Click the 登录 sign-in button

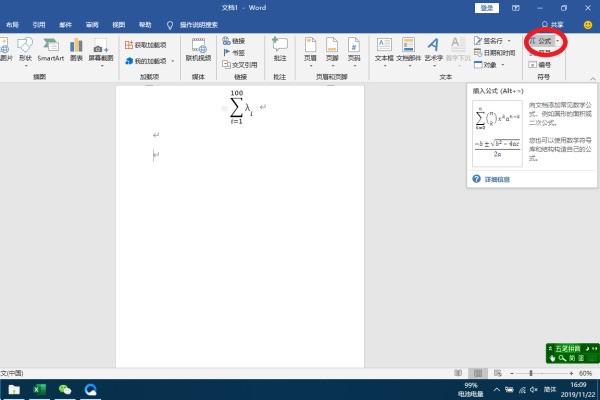487,7
